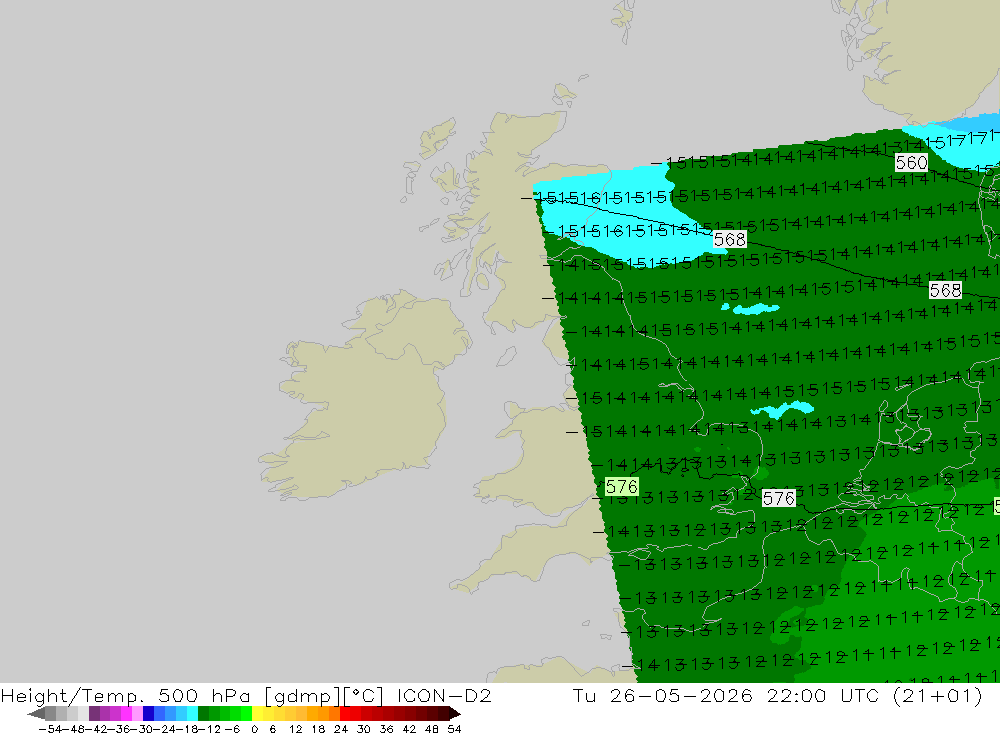Screen dimensions: 1000x733
Task: Click the '(21+01)' forecast run text
Action: [938, 696]
